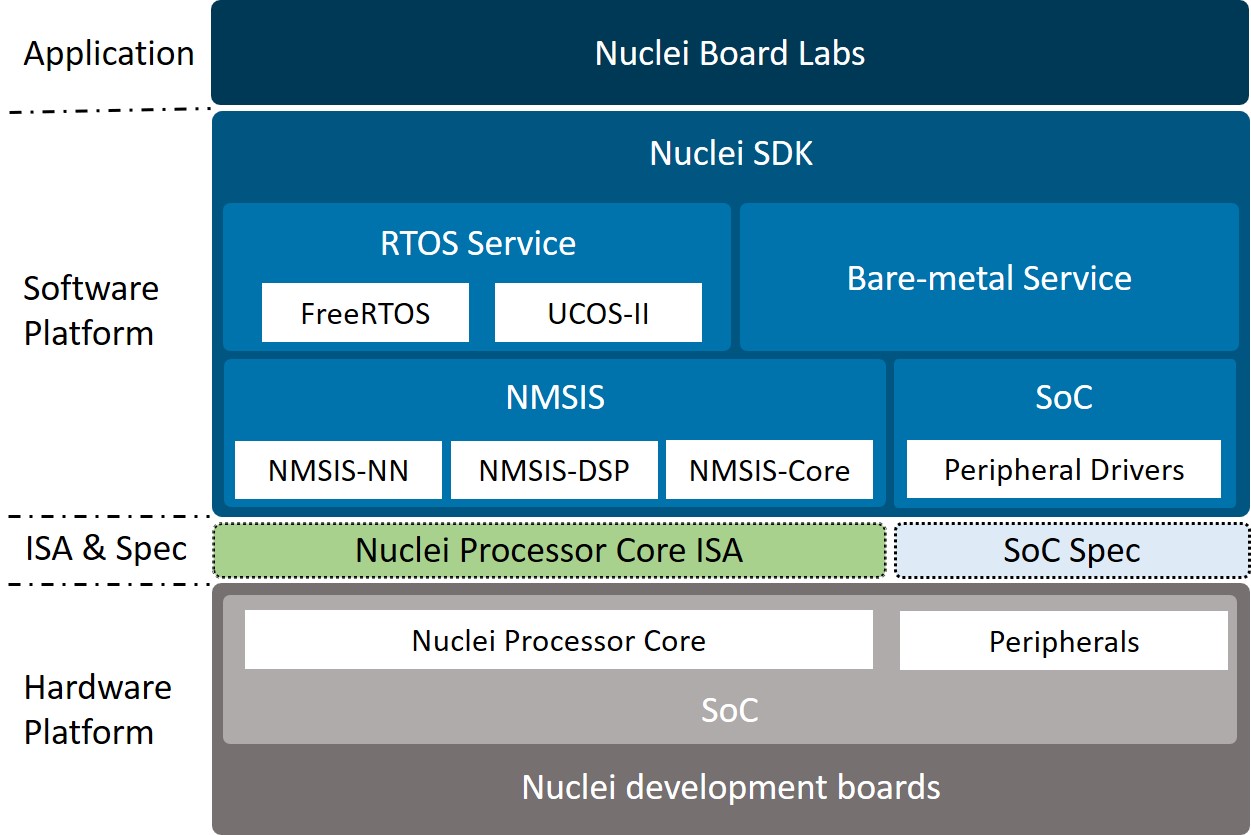Viewport: 1251px width, 835px height.
Task: Click the NMSIS heading
Action: click(555, 397)
